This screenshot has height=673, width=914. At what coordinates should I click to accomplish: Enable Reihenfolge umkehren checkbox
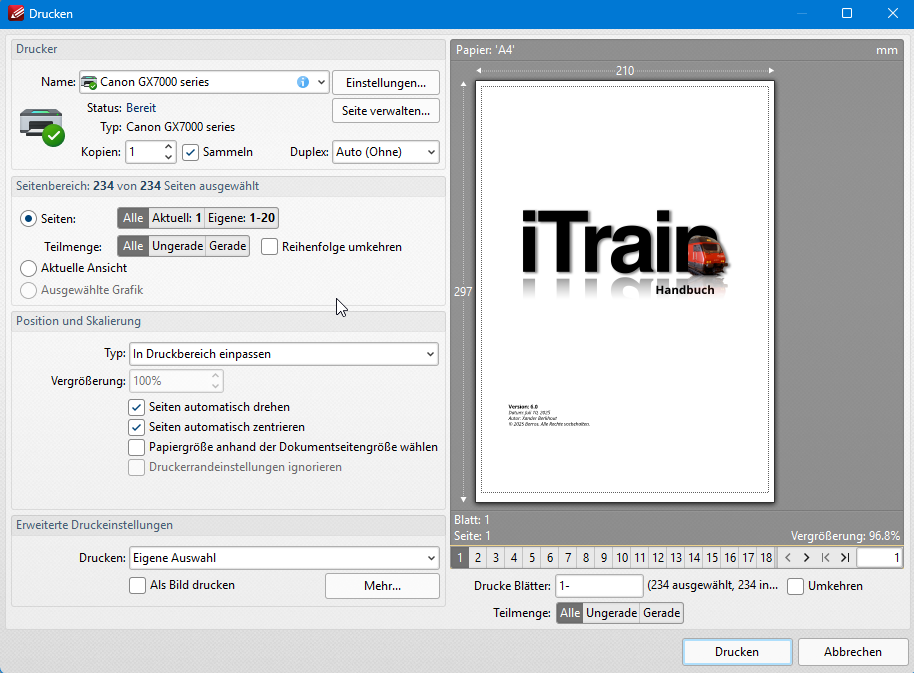269,247
